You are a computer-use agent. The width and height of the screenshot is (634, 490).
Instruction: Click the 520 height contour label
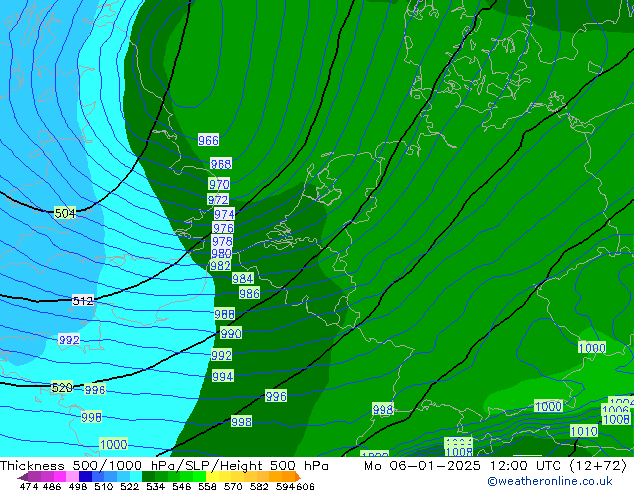click(62, 388)
